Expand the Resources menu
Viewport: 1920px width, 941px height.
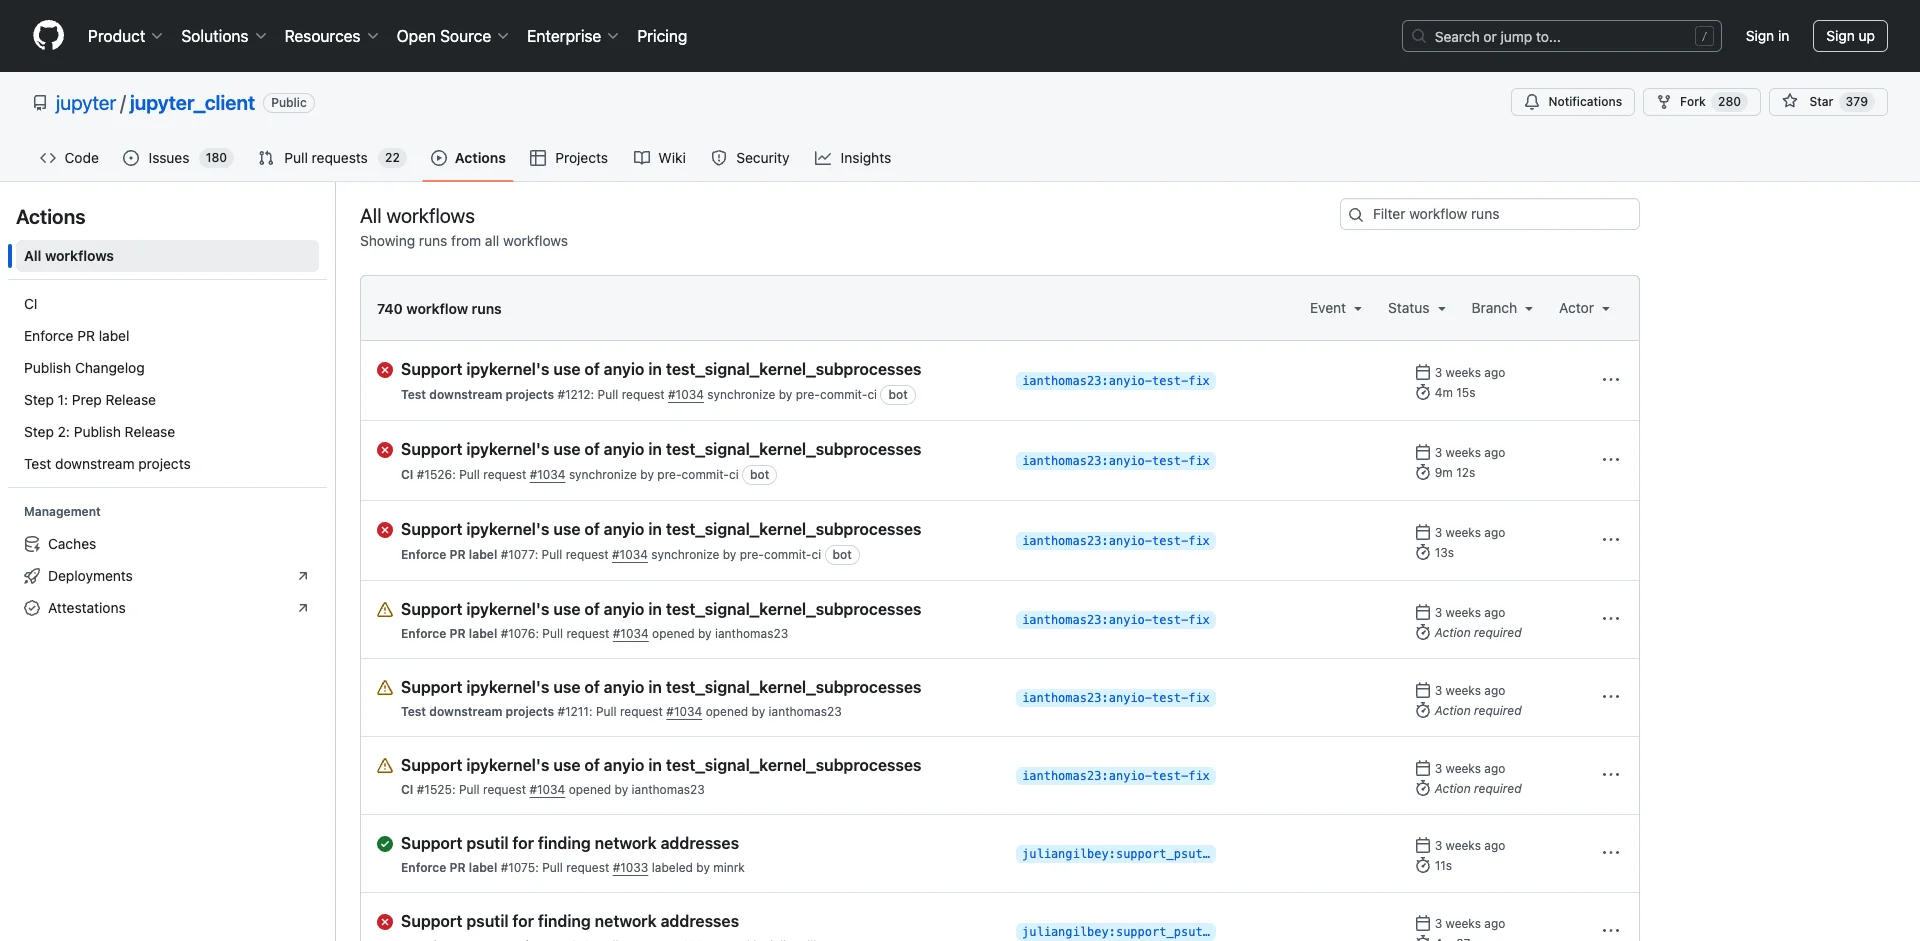tap(331, 36)
